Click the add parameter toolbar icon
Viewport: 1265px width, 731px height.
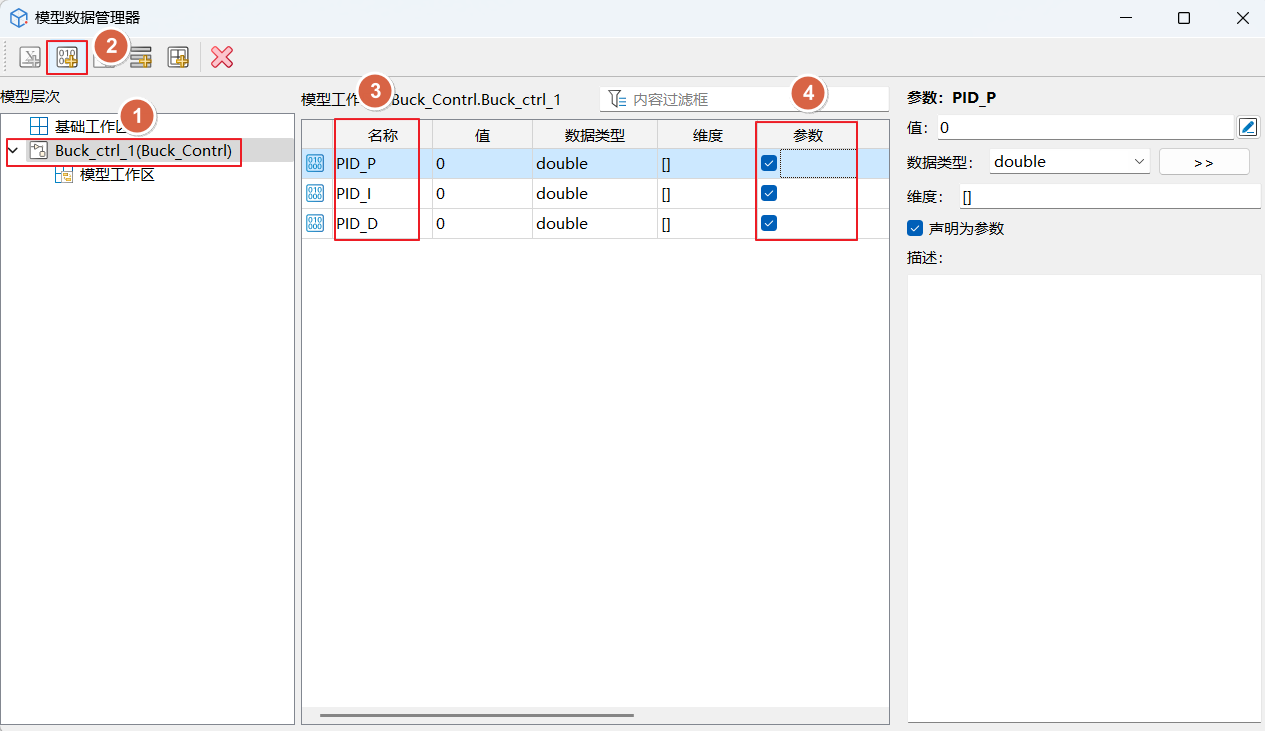point(67,57)
